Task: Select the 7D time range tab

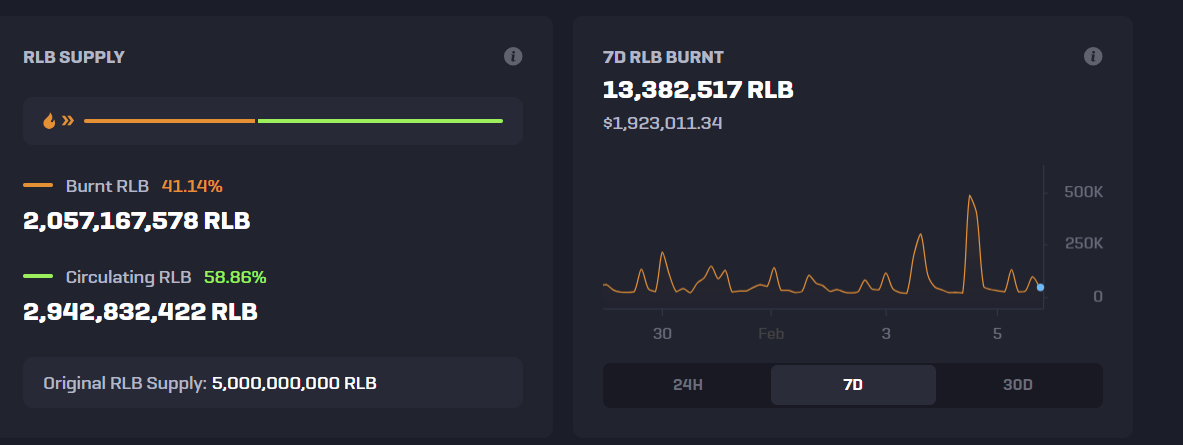Action: click(x=853, y=385)
